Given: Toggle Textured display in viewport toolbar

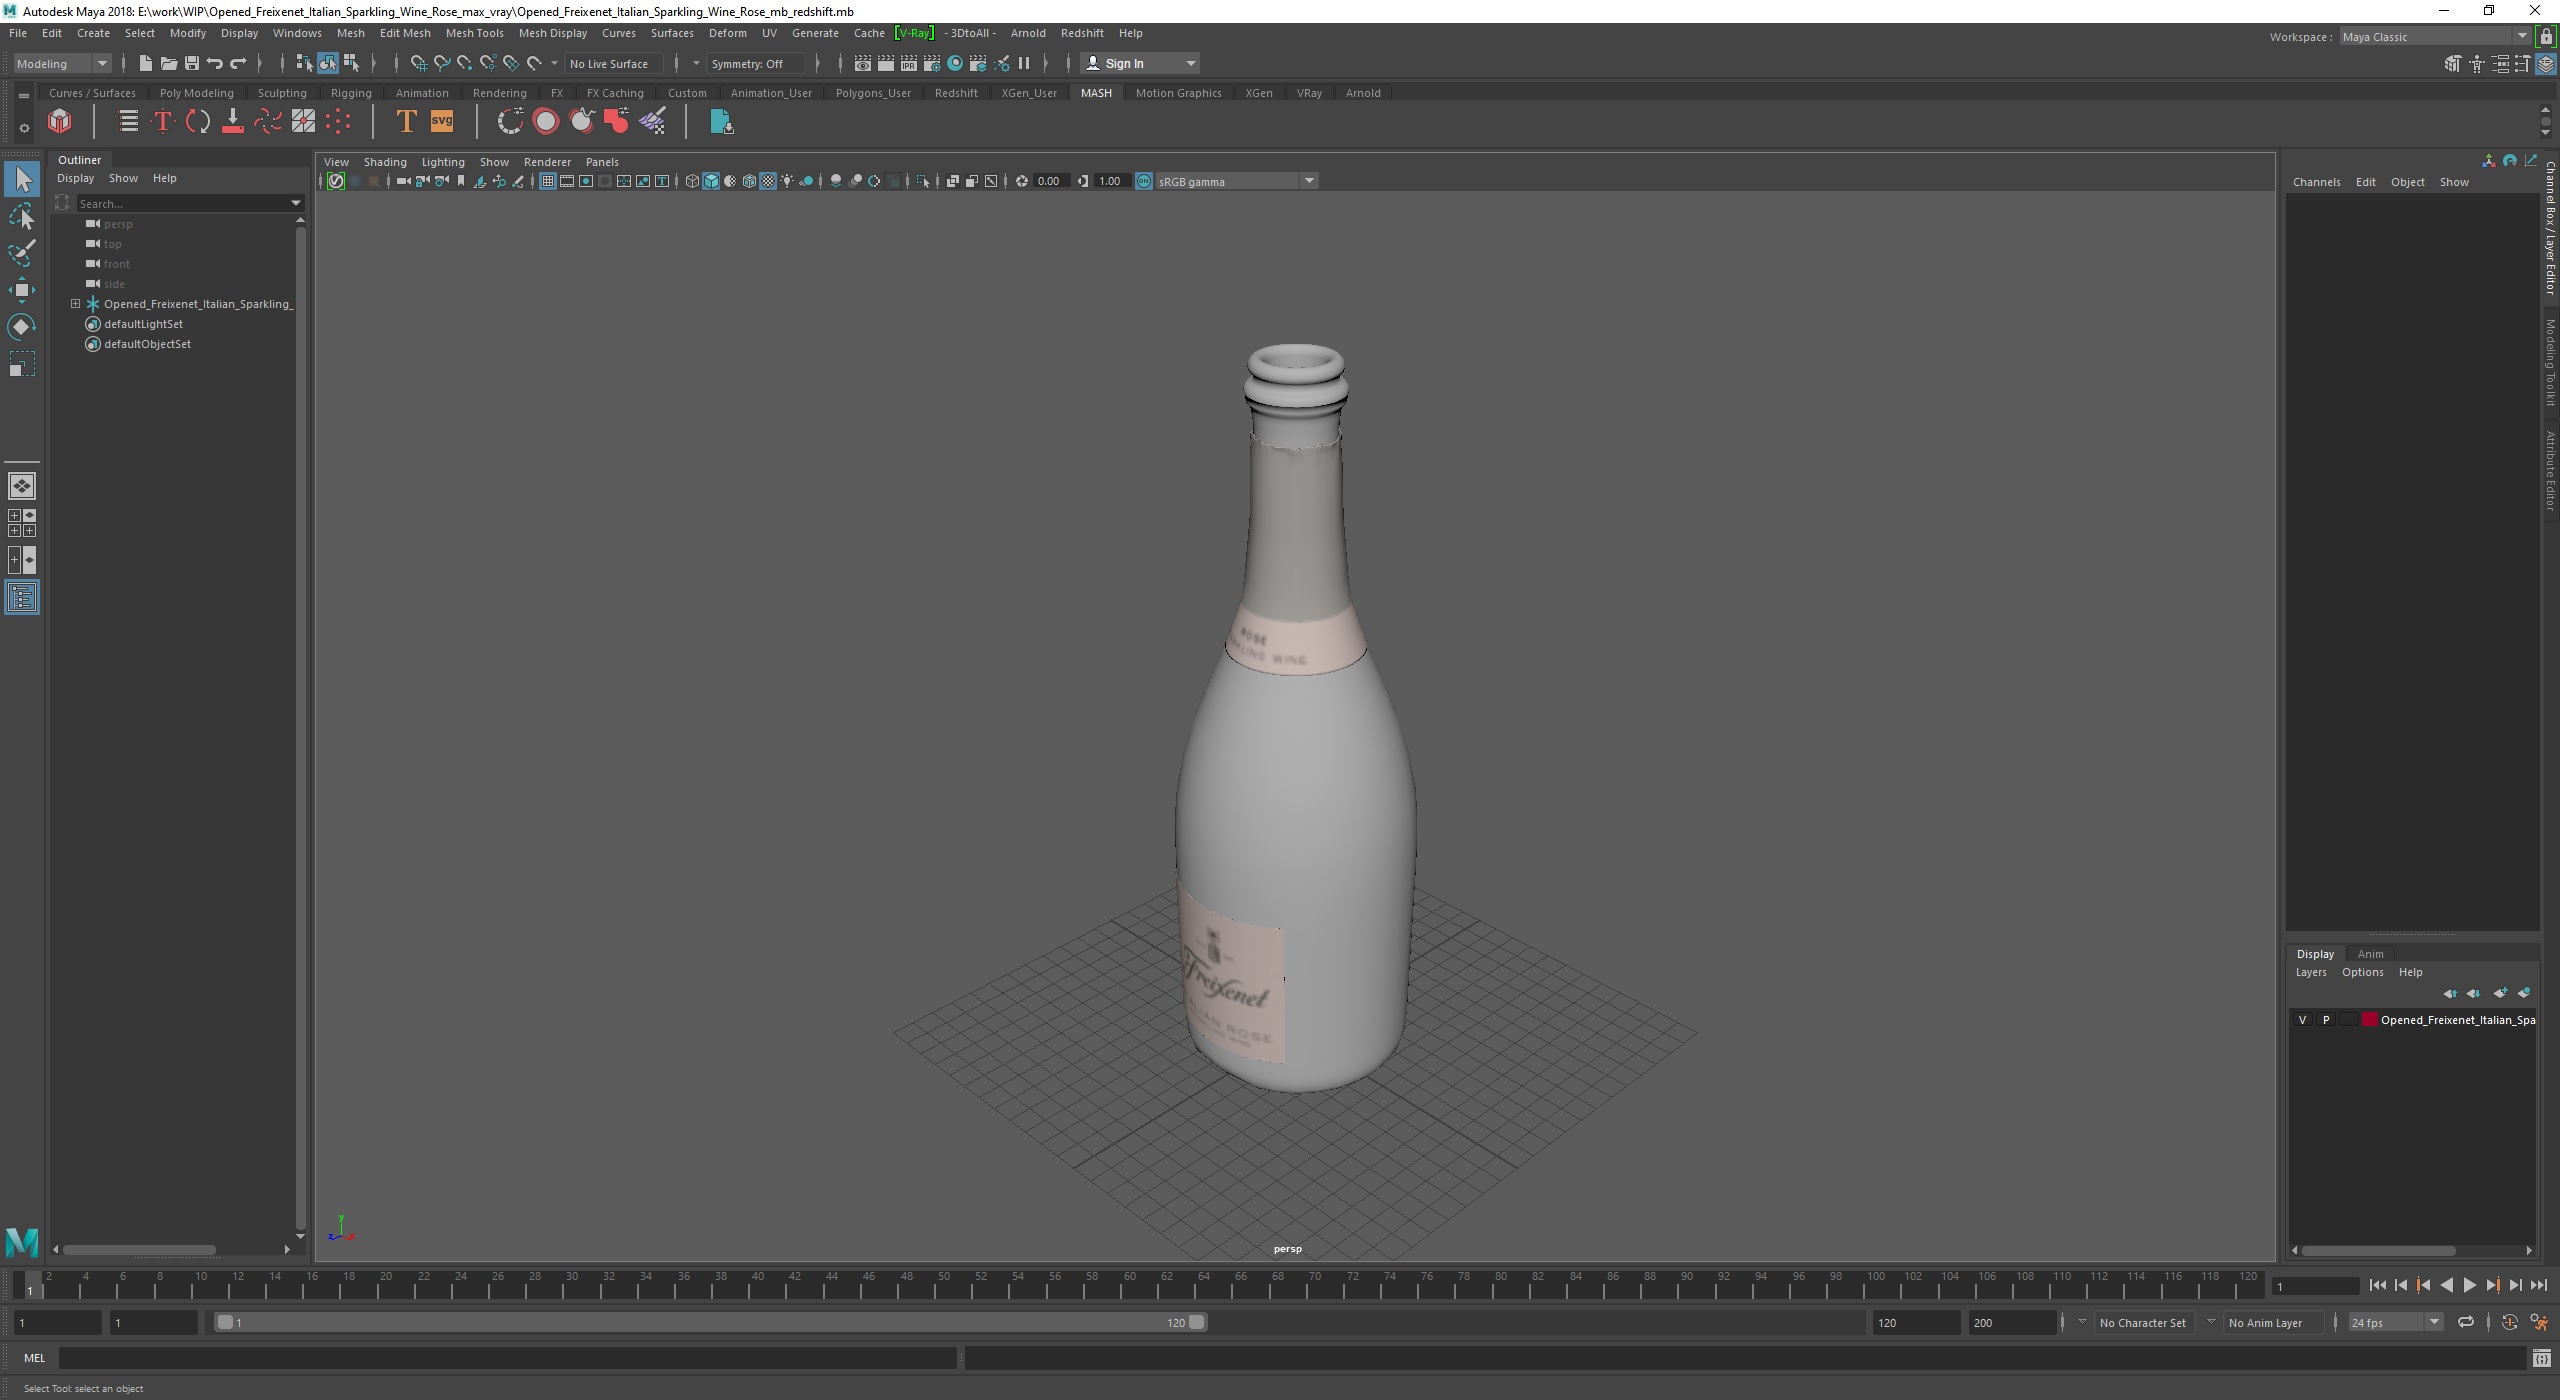Looking at the screenshot, I should coord(768,182).
